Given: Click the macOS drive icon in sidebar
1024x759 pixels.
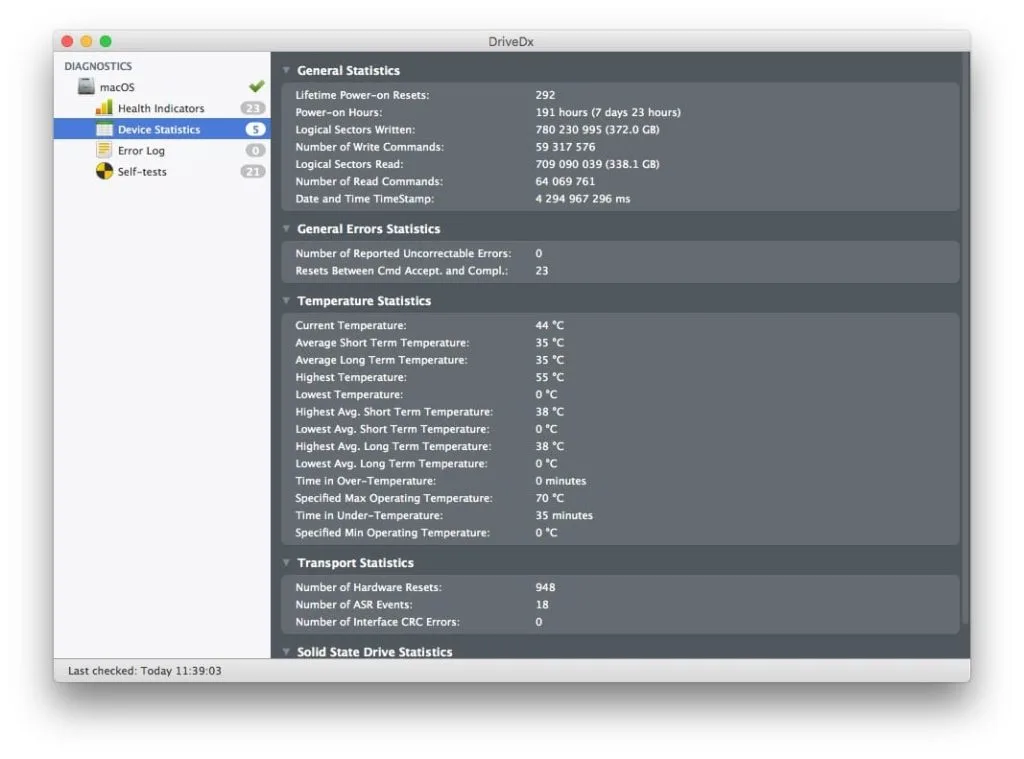Looking at the screenshot, I should coord(86,86).
